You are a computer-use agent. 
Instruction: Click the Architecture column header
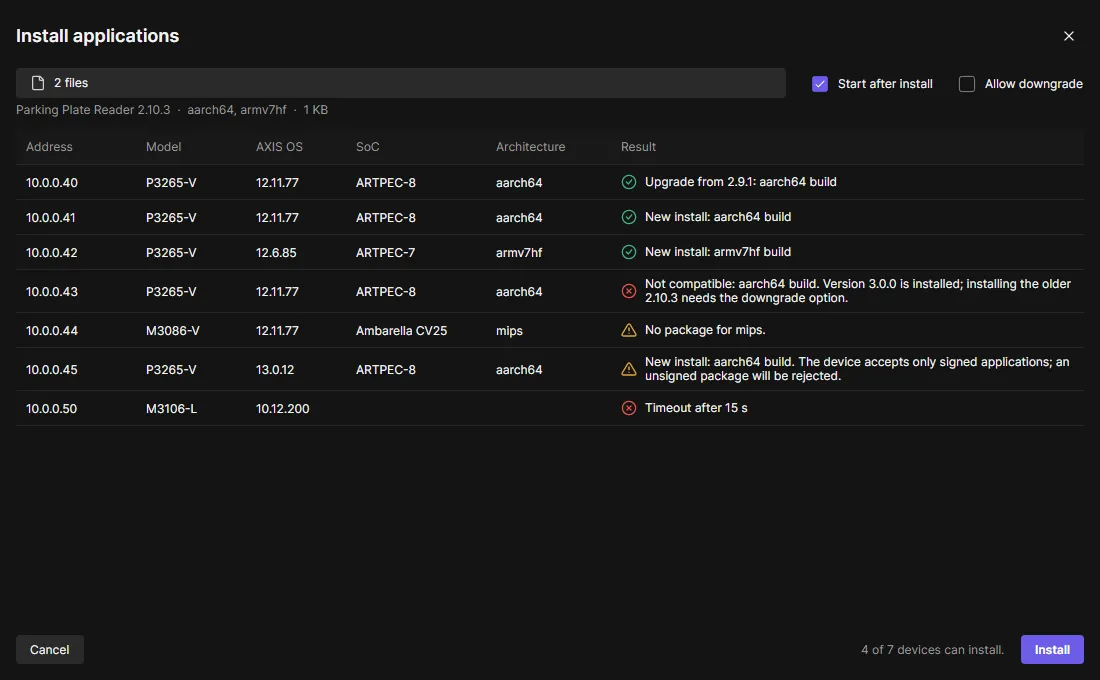click(x=530, y=147)
